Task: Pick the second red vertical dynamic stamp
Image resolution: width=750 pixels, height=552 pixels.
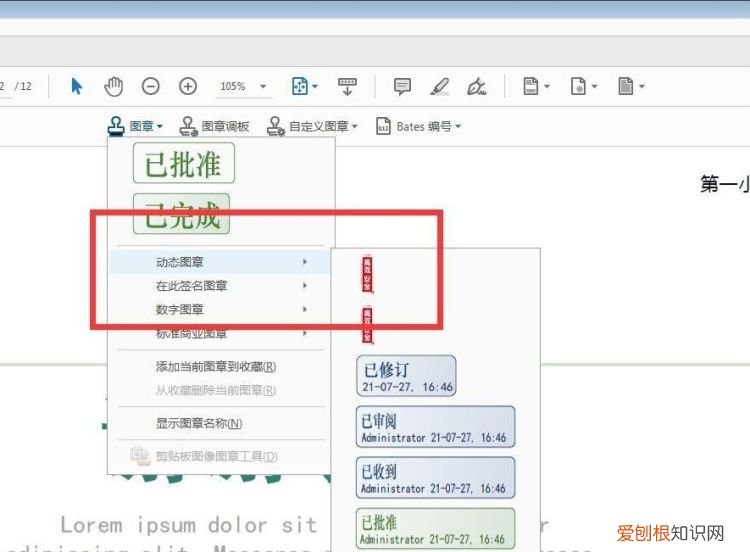Action: [367, 325]
